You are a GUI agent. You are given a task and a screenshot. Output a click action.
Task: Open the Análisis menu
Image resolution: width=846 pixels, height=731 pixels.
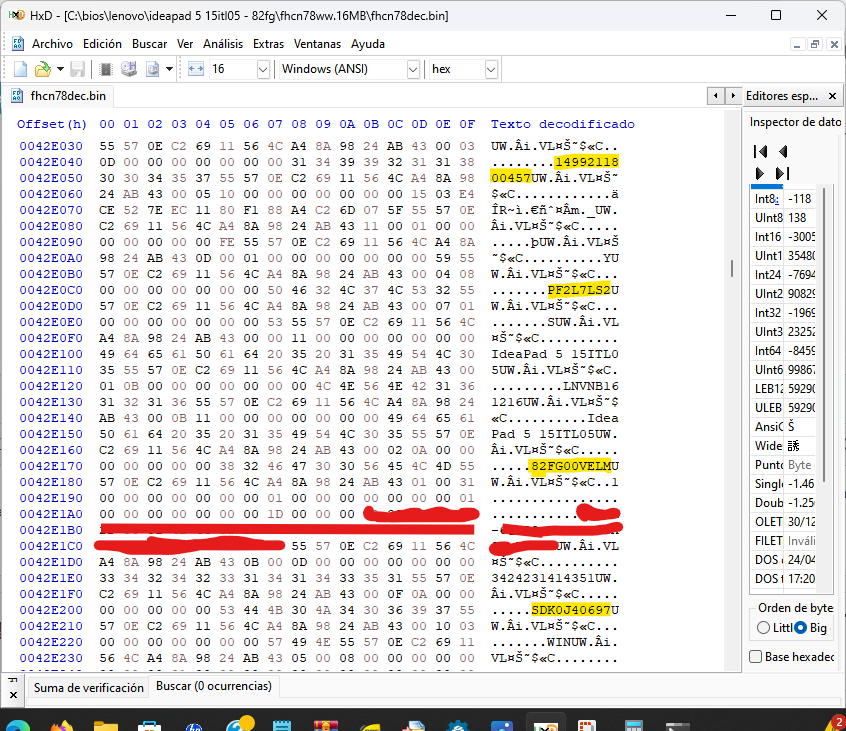223,44
